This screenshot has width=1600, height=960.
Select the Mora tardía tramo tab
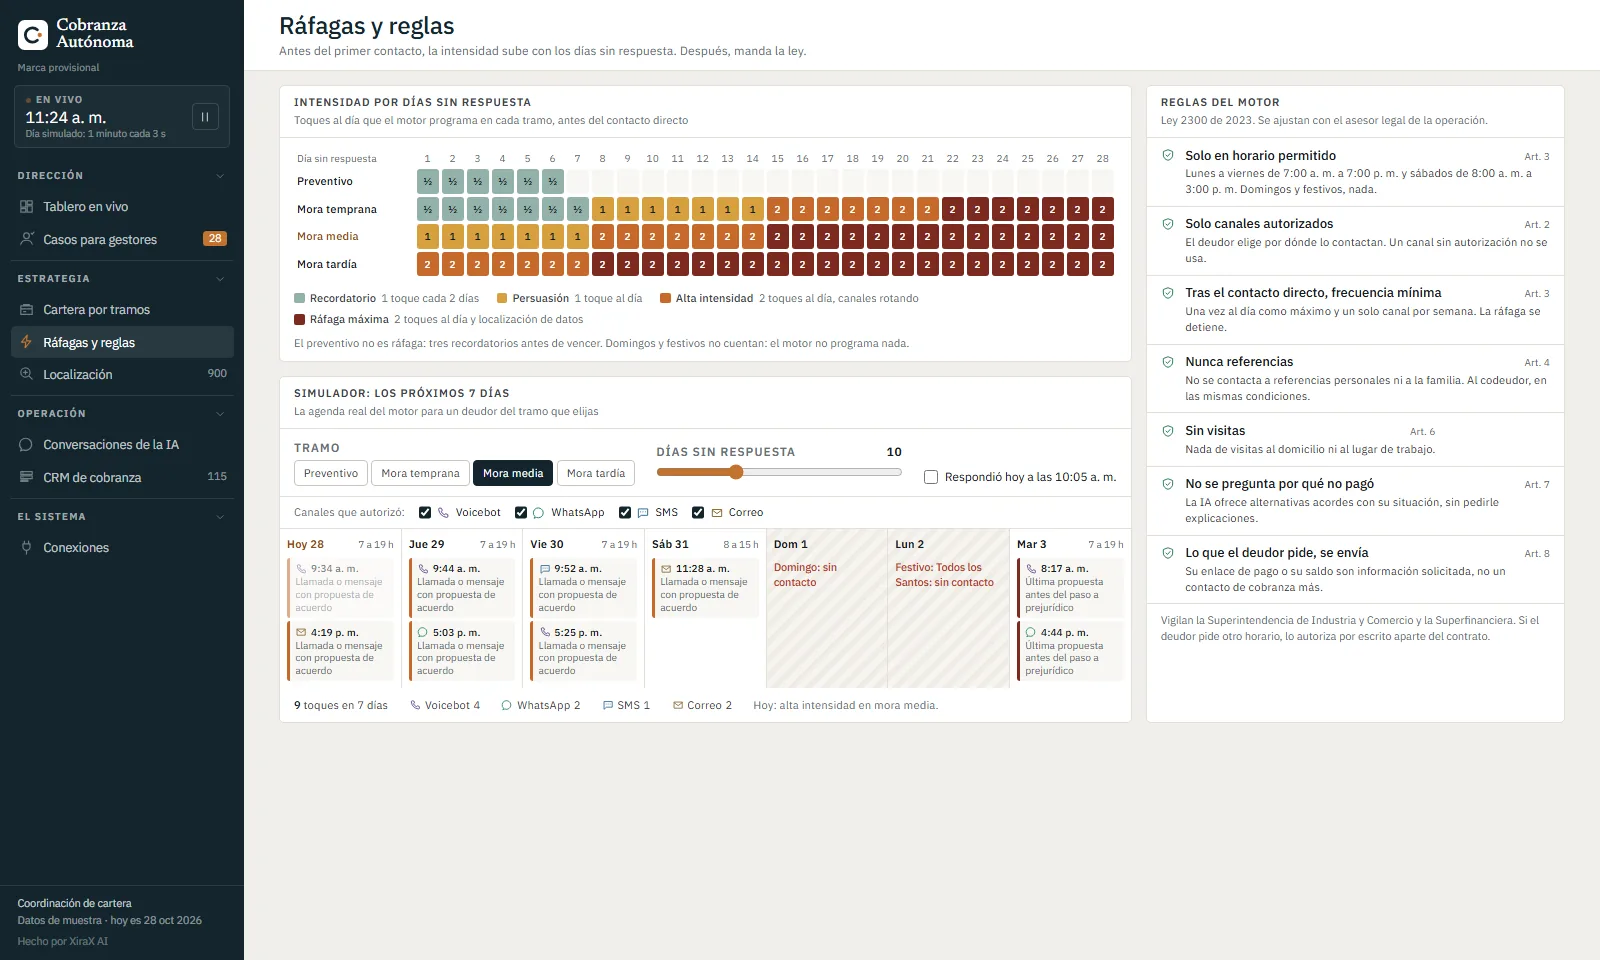[596, 473]
